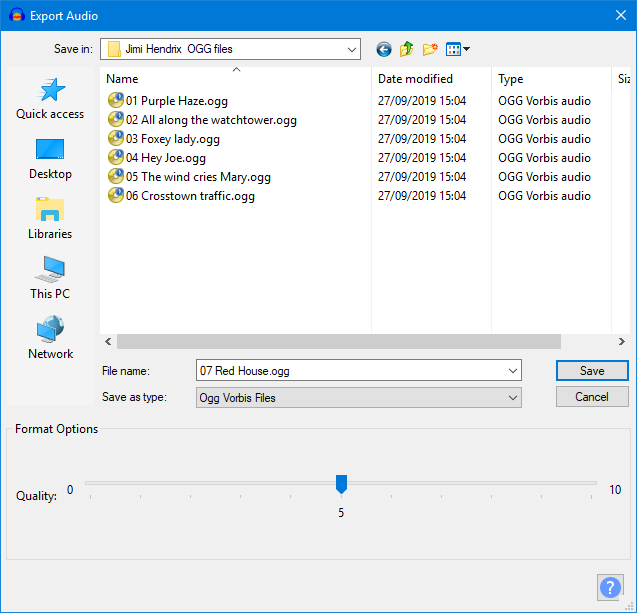Select the file name 05 The wind cries Mary.ogg
637x613 pixels.
click(x=198, y=177)
